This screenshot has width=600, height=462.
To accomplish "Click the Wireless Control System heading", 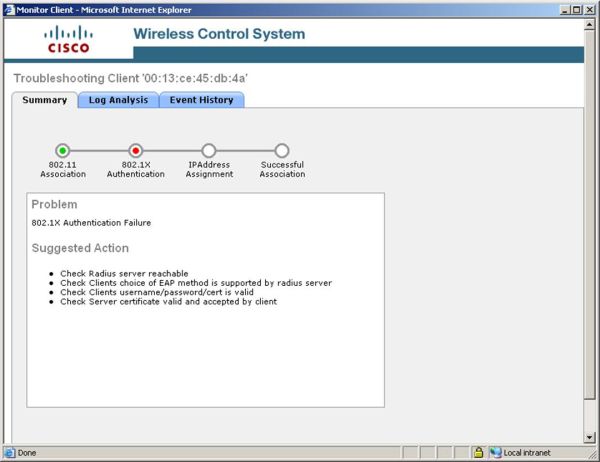I will tap(219, 34).
